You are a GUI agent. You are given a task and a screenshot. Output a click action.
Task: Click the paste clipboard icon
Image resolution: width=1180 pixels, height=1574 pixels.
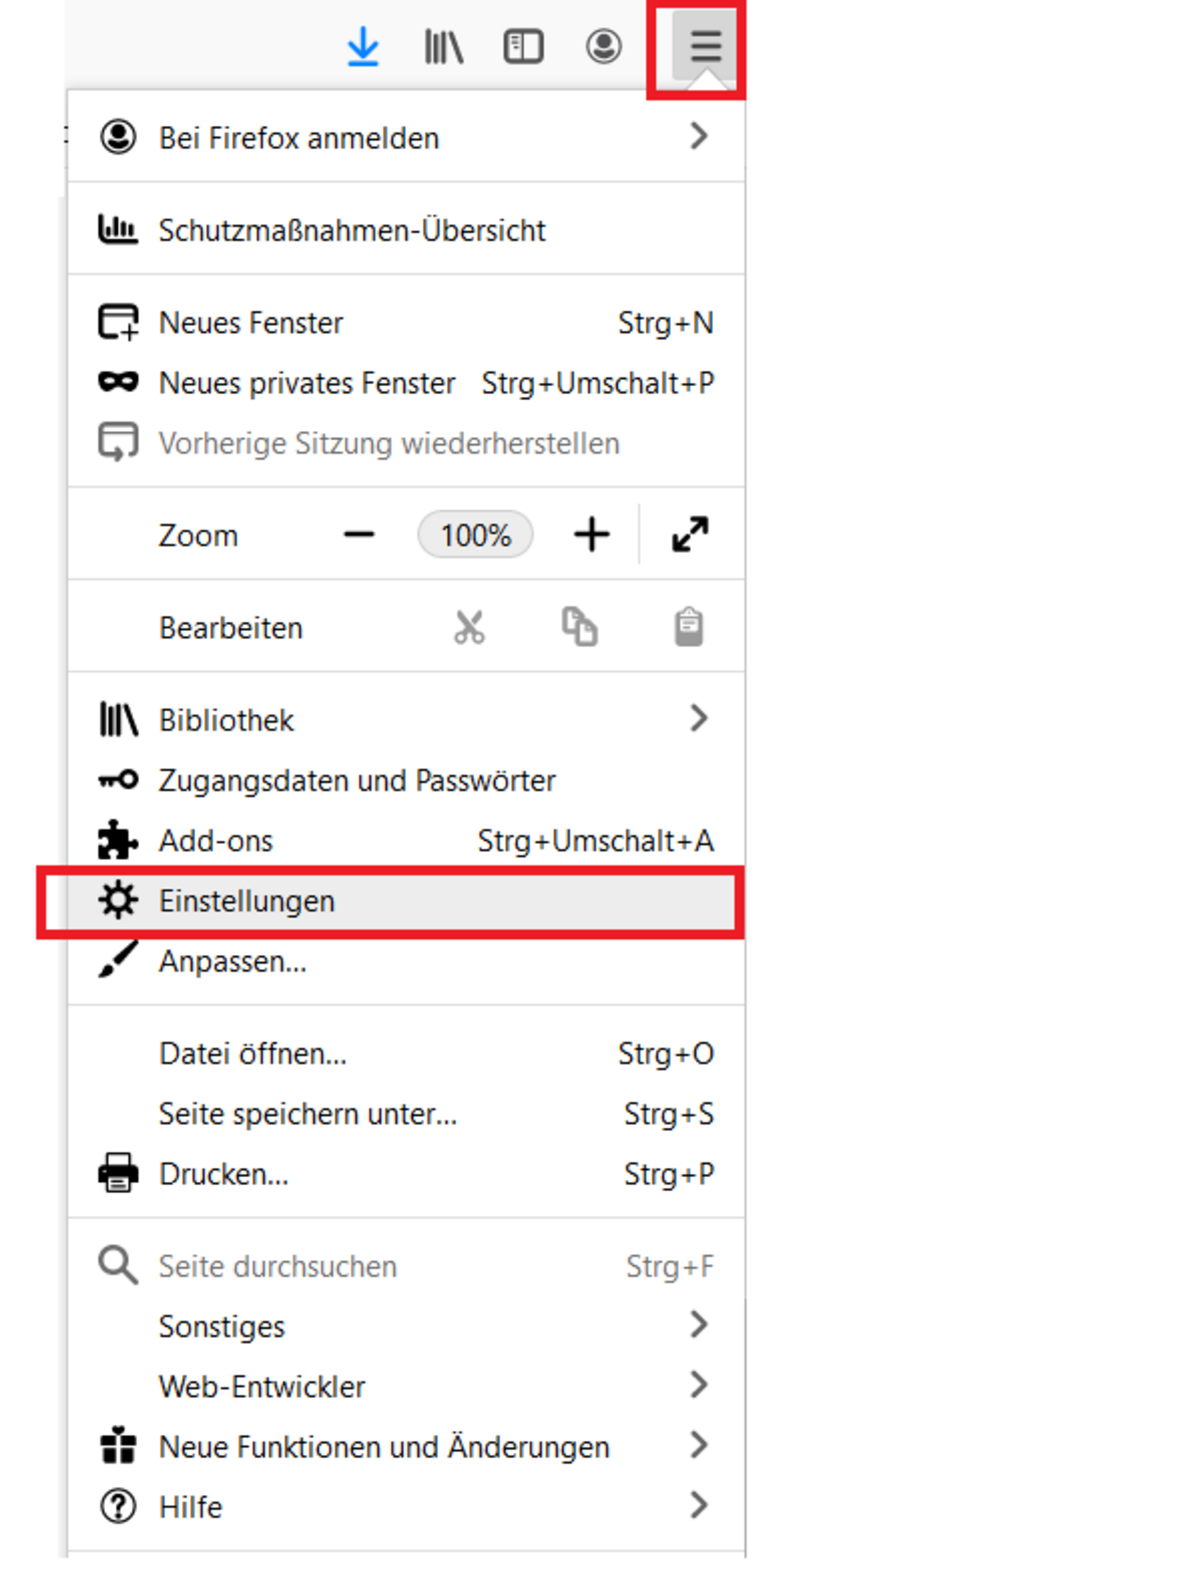coord(688,628)
